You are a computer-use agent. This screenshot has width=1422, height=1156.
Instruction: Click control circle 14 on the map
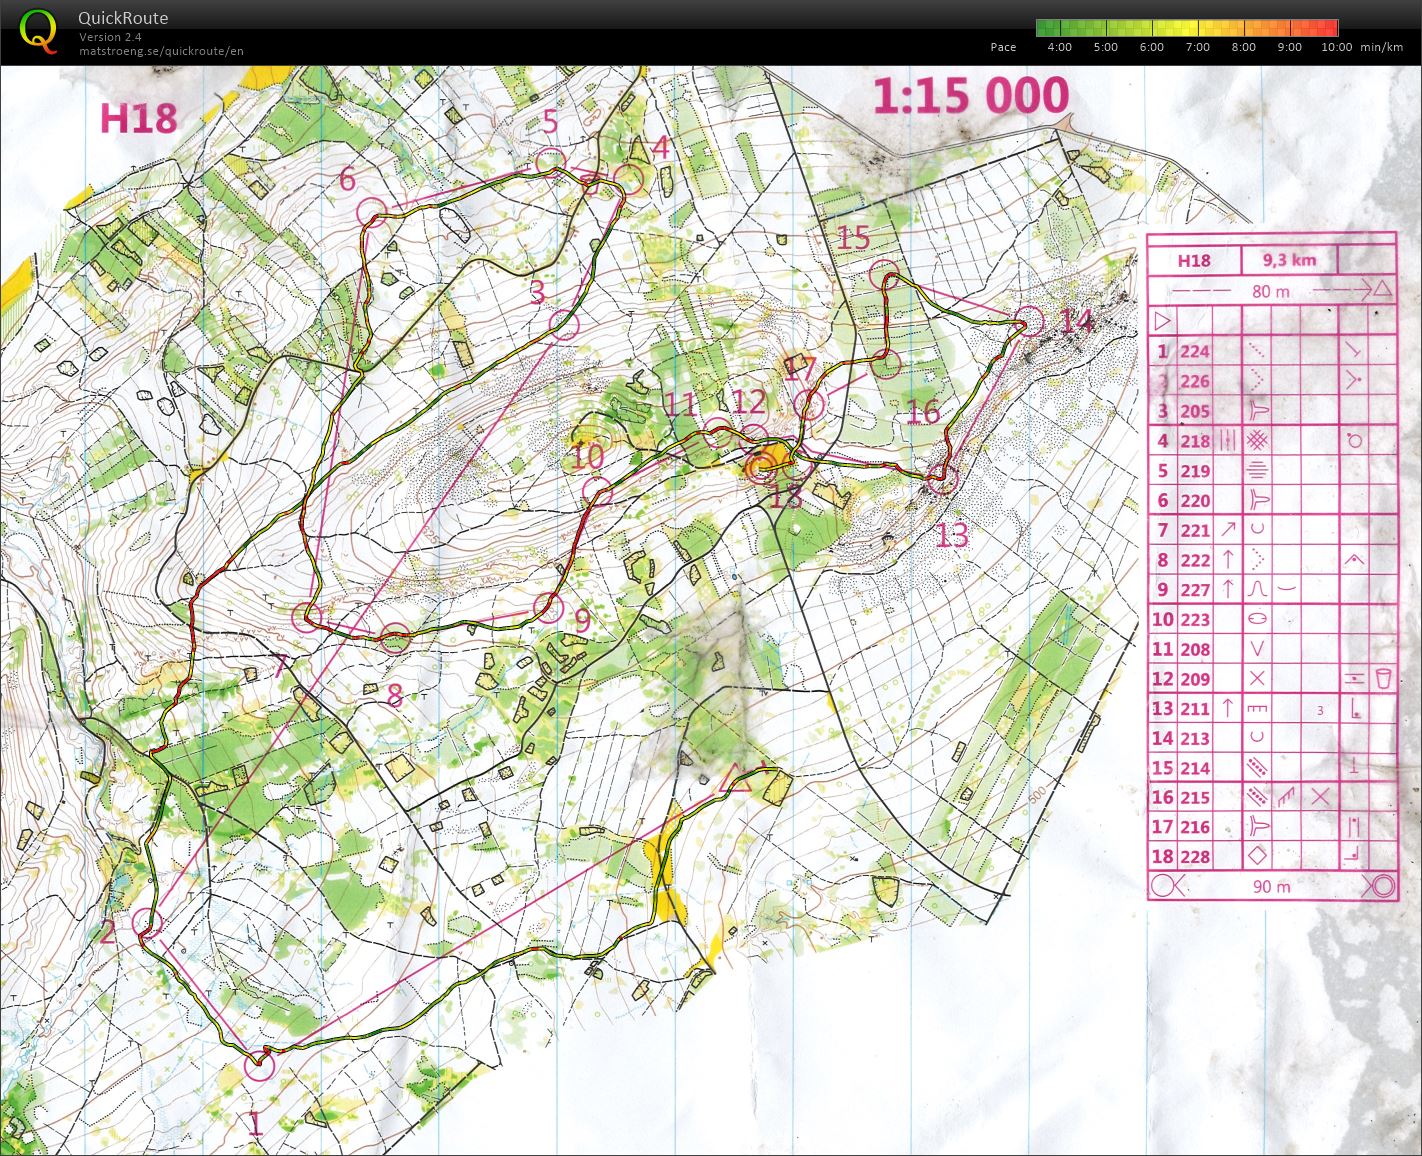1028,322
